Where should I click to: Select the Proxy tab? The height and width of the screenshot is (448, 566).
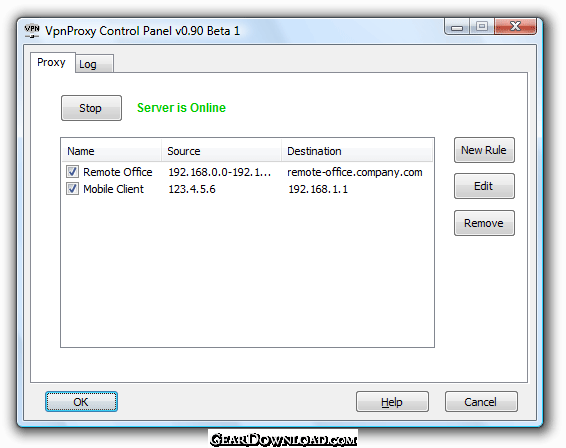[x=53, y=62]
